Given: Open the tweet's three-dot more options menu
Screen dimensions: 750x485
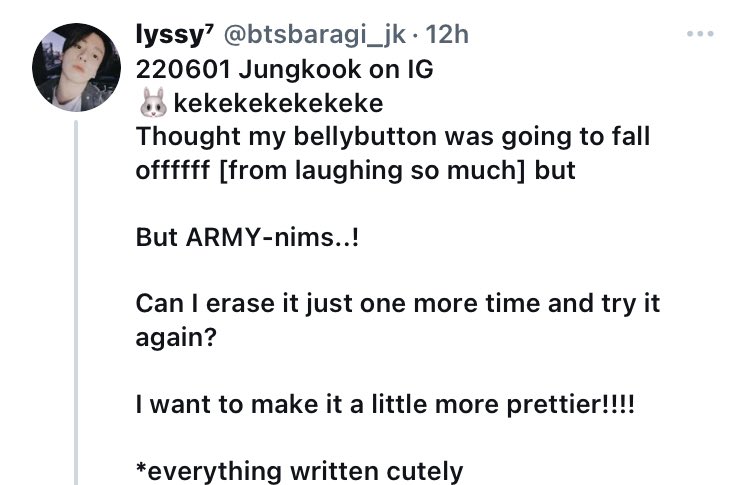Looking at the screenshot, I should (700, 34).
